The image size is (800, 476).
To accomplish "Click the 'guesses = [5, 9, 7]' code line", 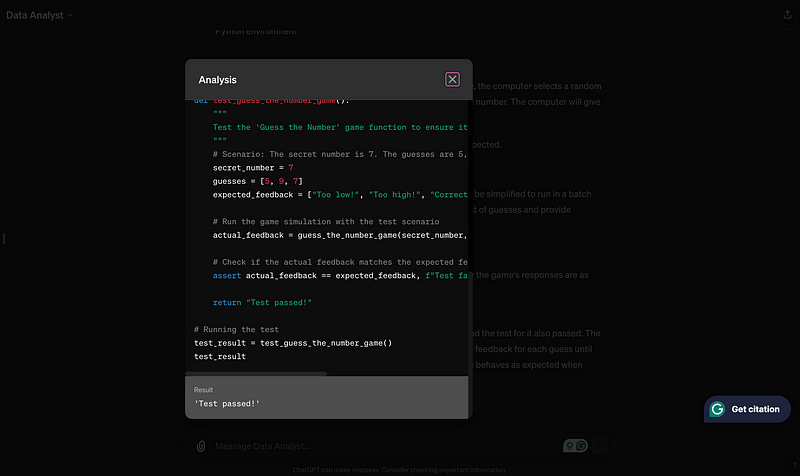I will pos(258,181).
